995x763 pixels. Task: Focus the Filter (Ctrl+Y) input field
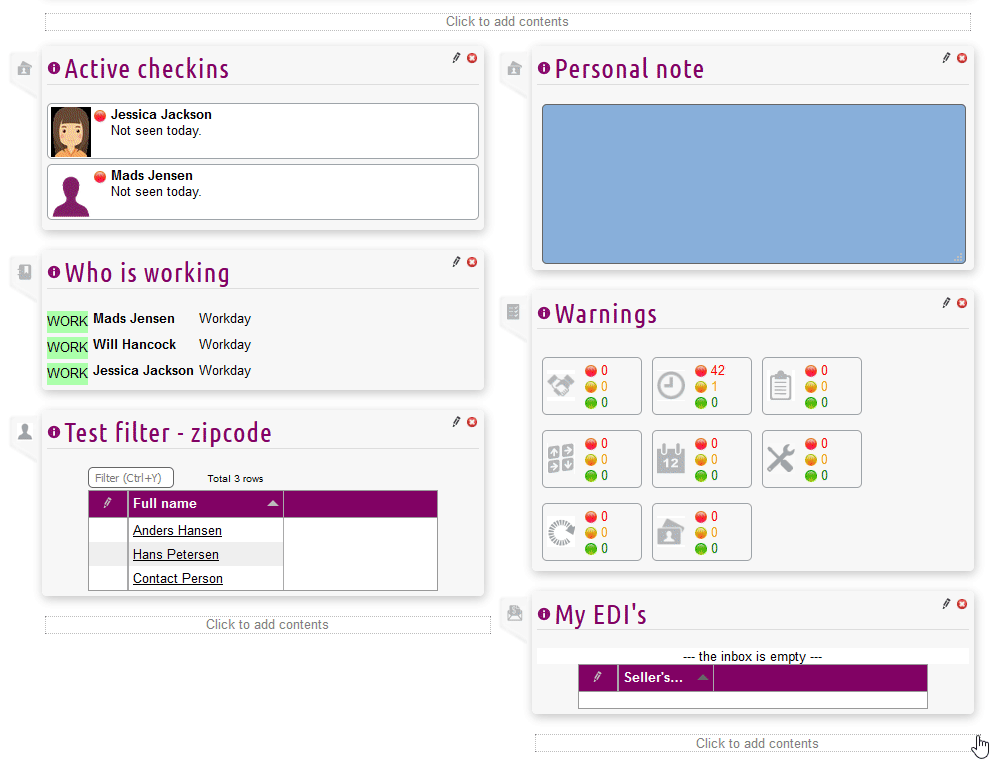131,478
